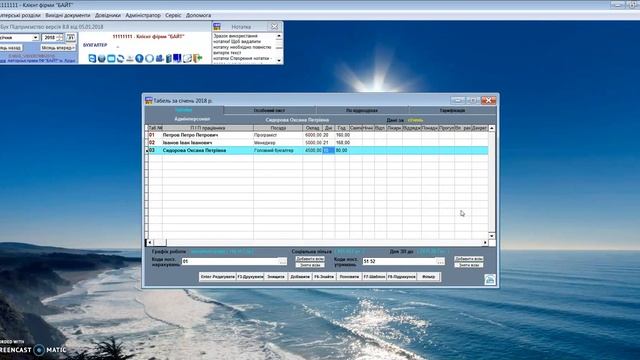The height and width of the screenshot is (360, 640).
Task: Click the Нотатка panel scroll down arrow
Action: [x=279, y=60]
